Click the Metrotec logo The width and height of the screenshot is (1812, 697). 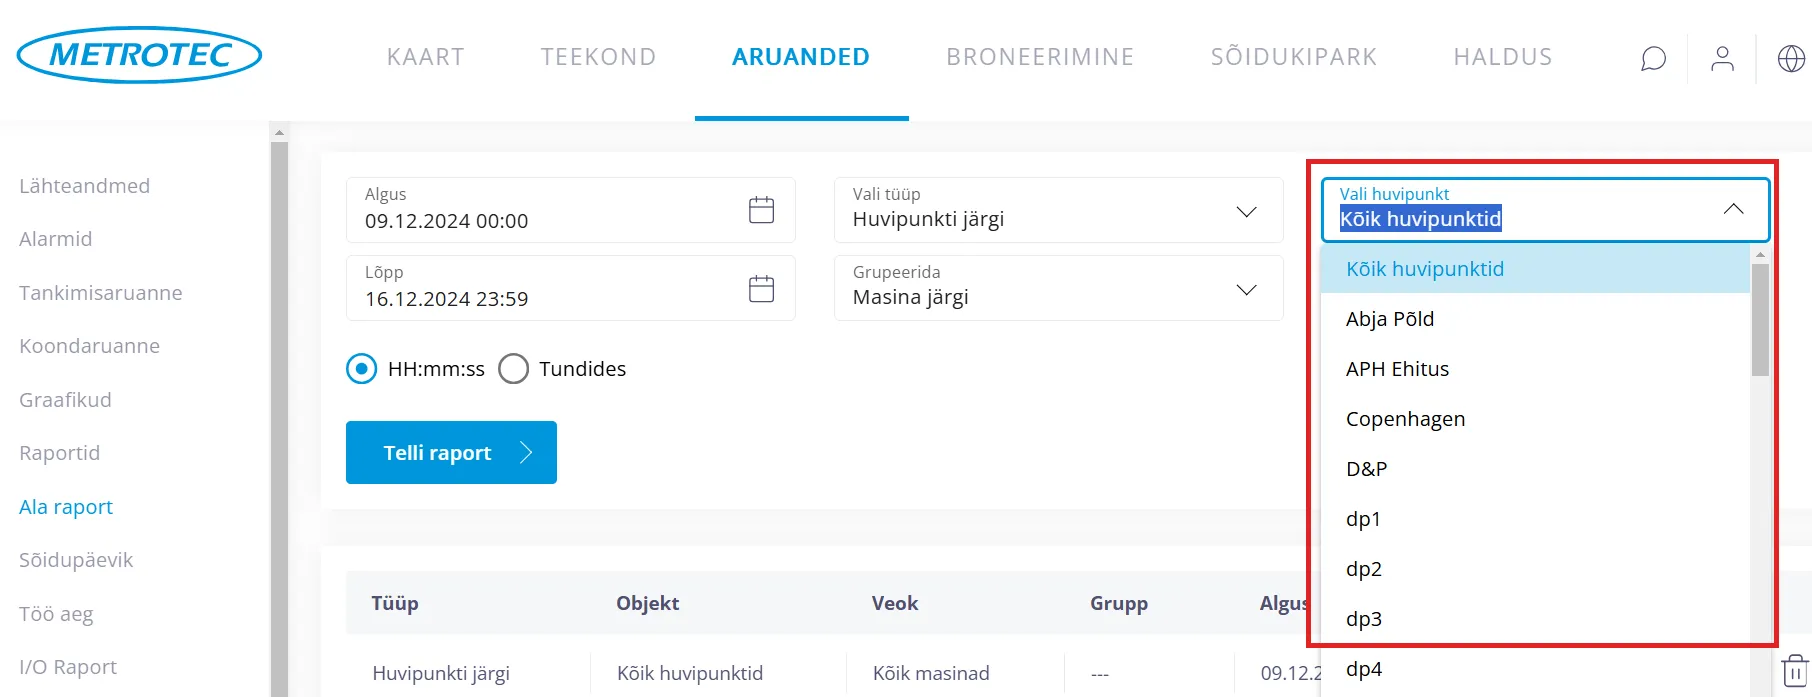click(140, 55)
